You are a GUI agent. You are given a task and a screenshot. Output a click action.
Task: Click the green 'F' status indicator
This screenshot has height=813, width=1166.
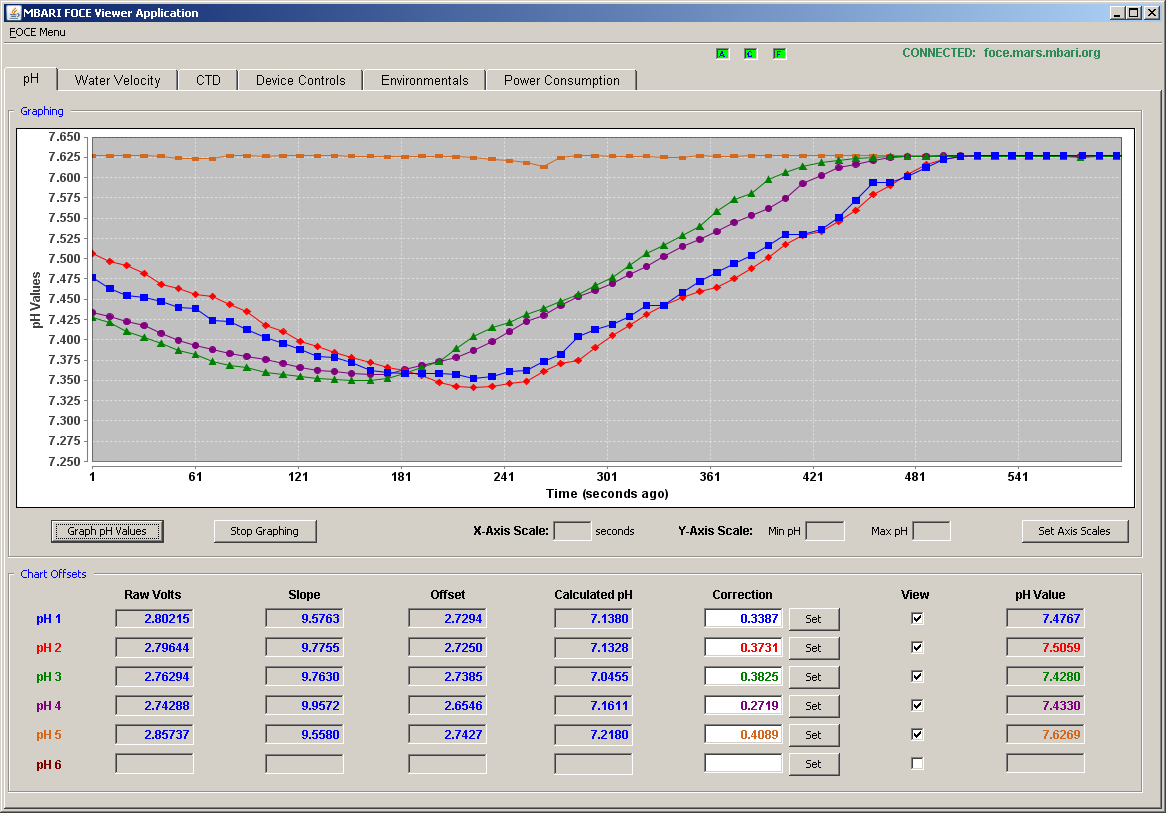tap(779, 54)
